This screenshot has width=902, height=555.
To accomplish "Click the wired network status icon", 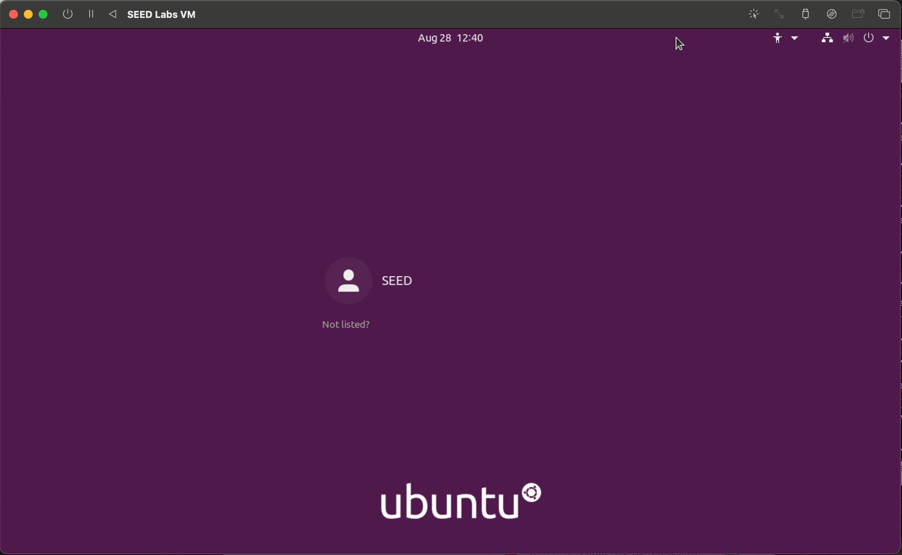I will tap(827, 38).
